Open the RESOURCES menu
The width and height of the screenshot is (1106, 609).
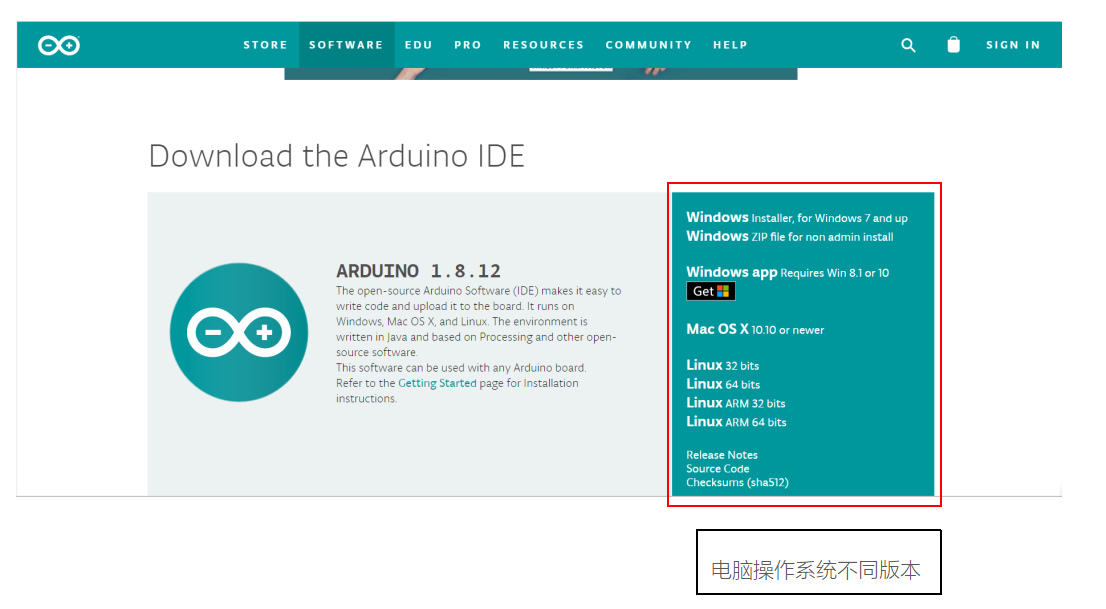(x=544, y=45)
